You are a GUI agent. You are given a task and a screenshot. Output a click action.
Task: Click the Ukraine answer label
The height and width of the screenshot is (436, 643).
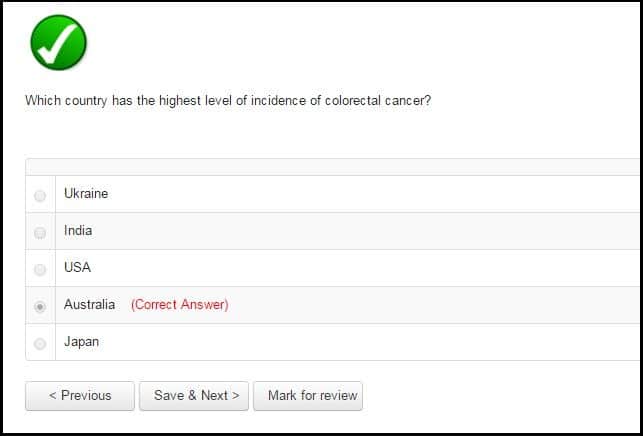86,194
